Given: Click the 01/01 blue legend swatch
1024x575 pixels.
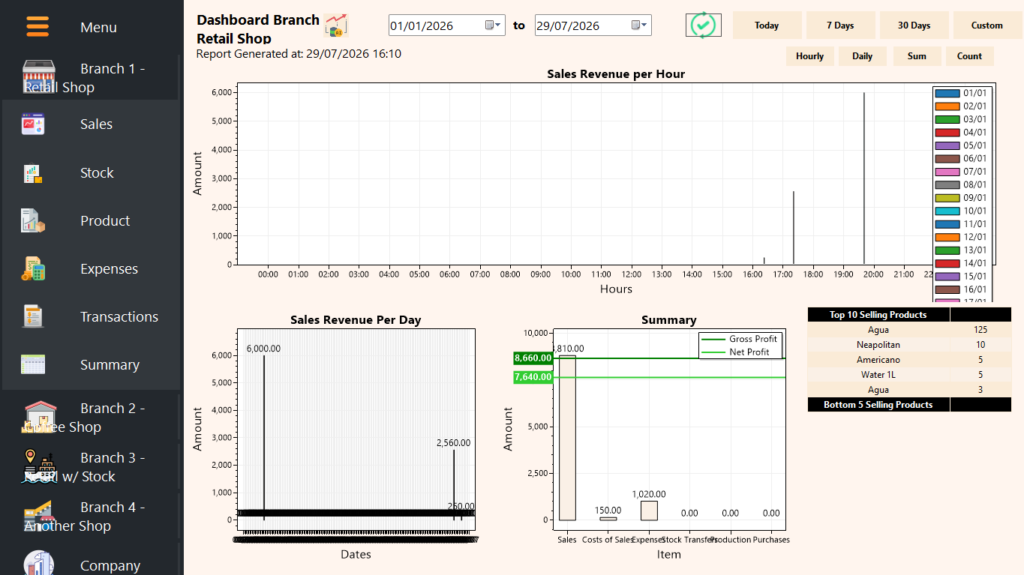Looking at the screenshot, I should 947,93.
